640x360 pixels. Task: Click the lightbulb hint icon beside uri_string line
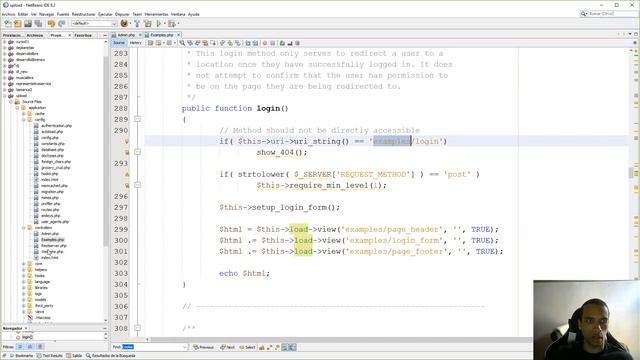[127, 141]
